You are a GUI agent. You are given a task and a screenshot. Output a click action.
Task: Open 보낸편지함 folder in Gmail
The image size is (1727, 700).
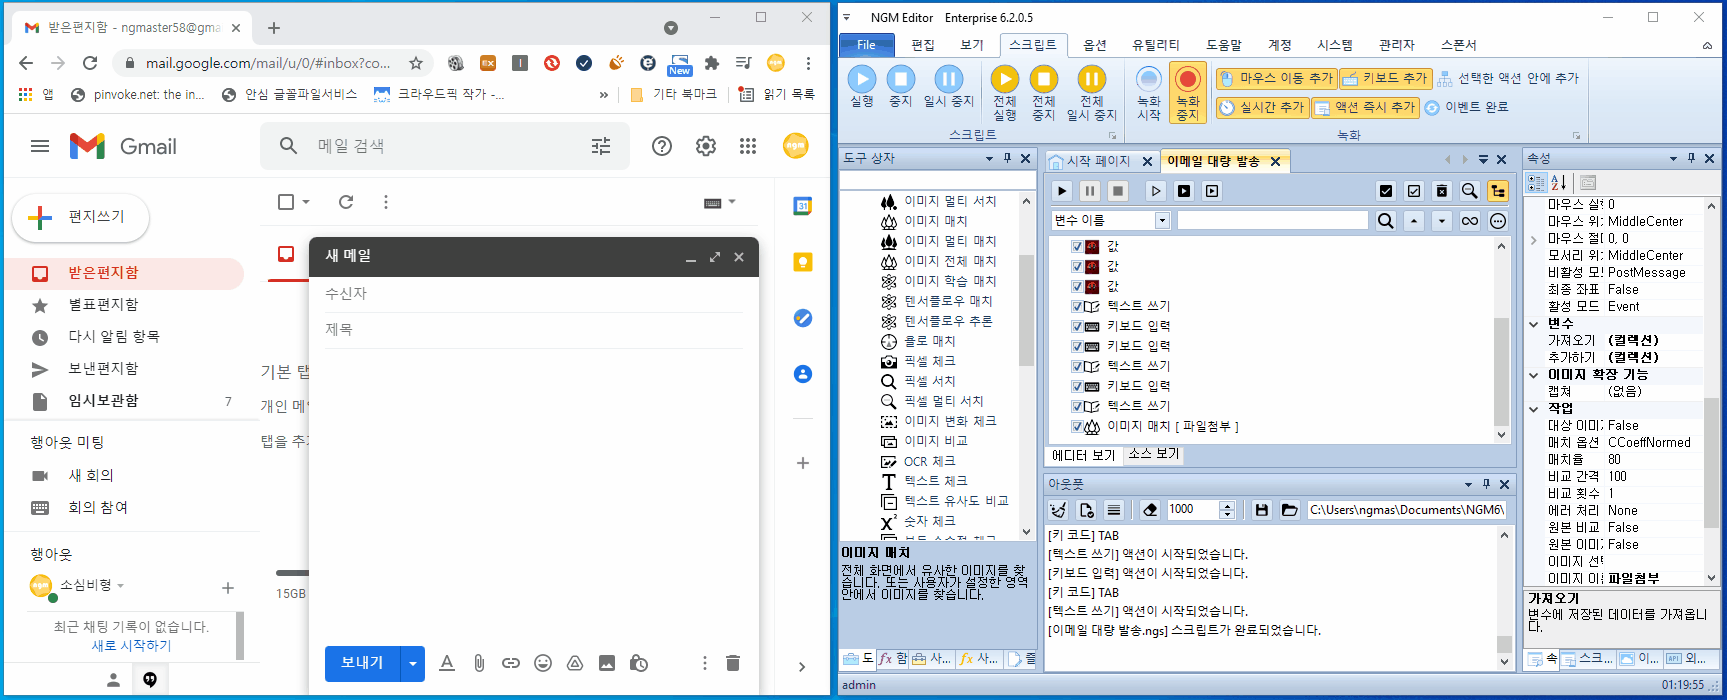click(103, 368)
